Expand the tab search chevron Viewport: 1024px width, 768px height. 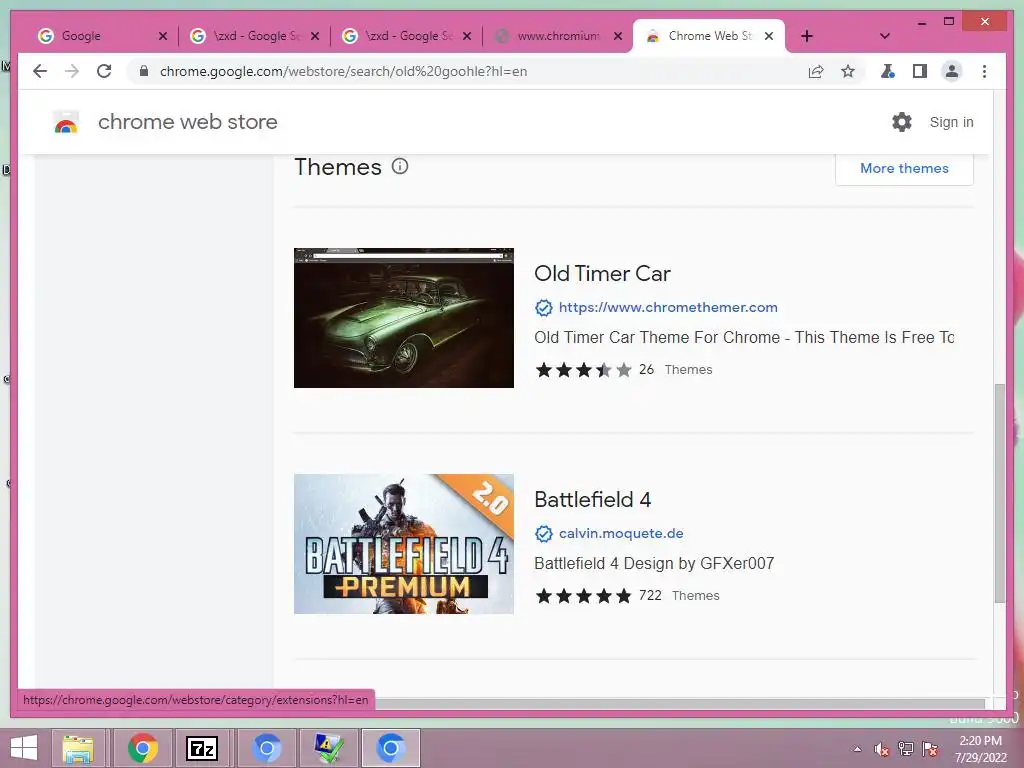tap(884, 36)
